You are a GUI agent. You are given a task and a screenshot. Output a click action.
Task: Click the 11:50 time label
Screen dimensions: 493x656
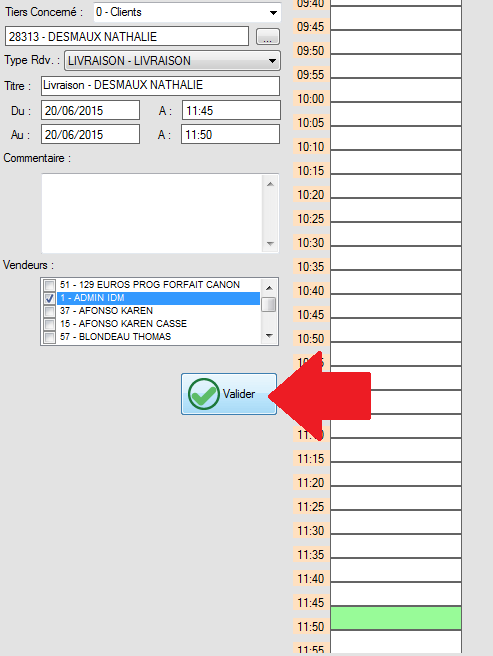311,627
